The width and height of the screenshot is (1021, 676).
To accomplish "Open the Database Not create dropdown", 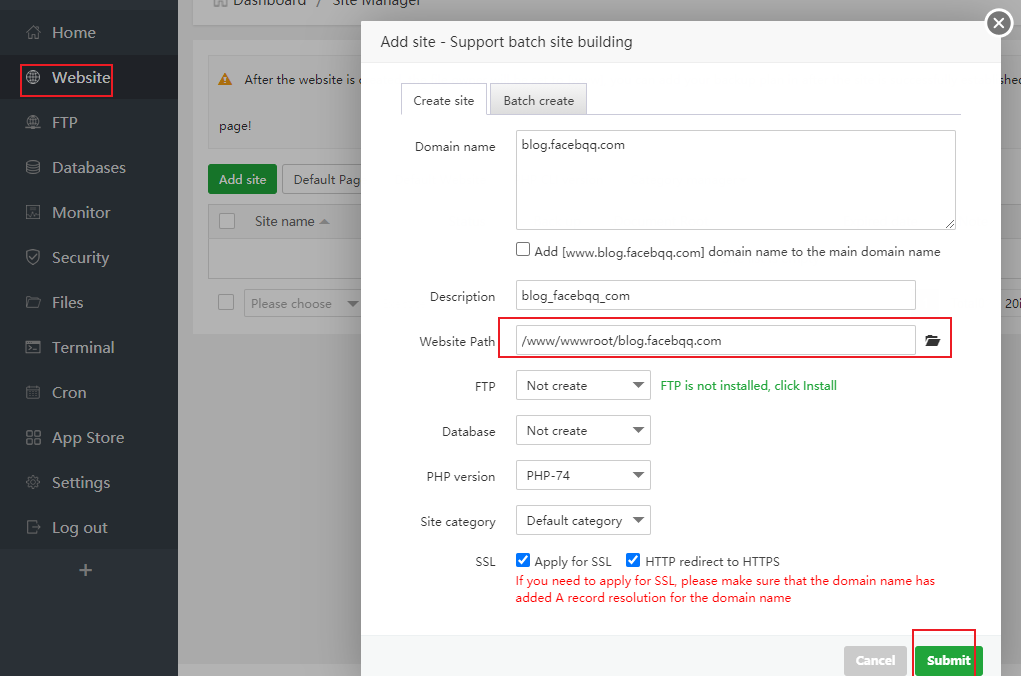I will pos(583,431).
